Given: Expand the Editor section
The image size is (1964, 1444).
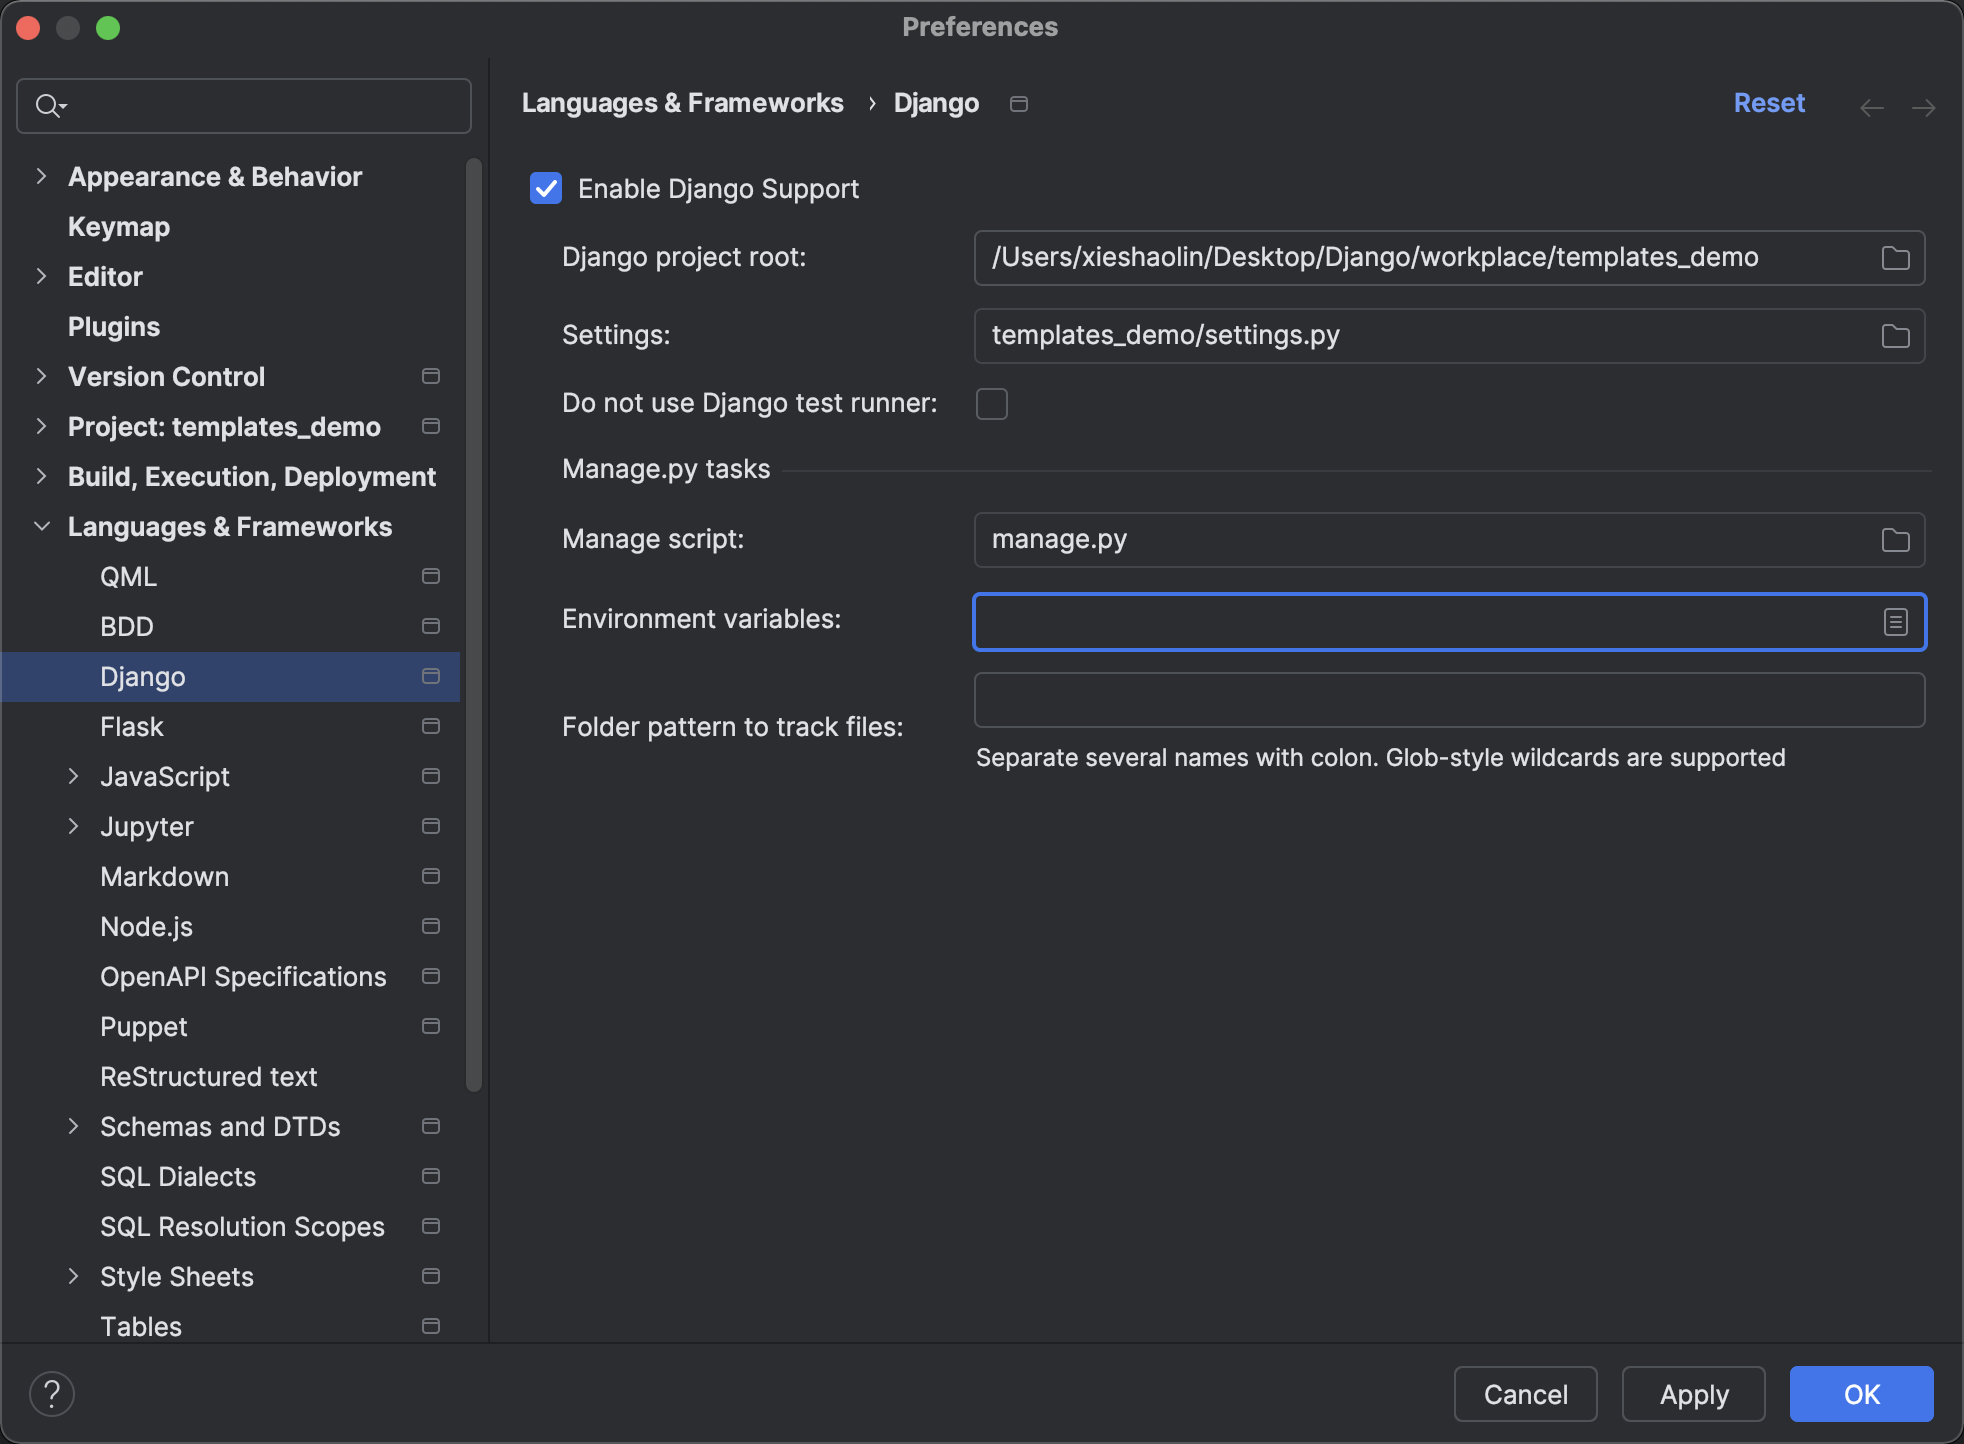Looking at the screenshot, I should pos(41,276).
